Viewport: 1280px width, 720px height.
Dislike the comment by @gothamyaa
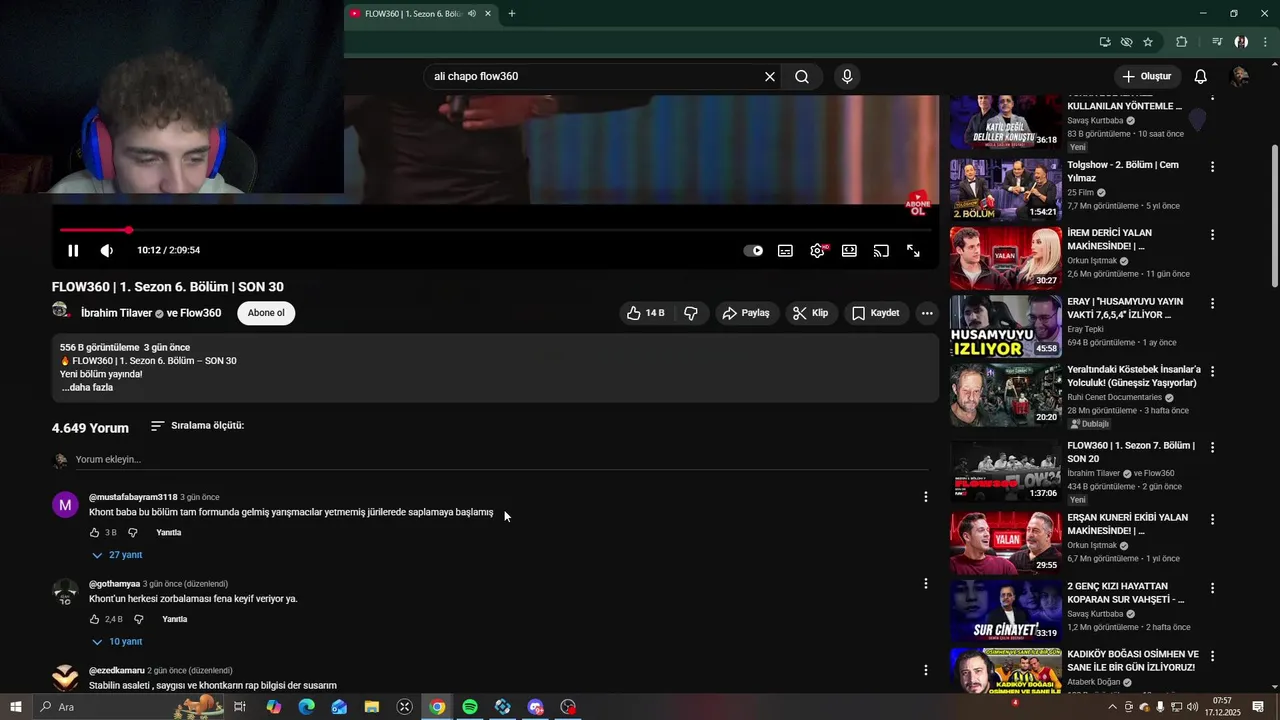coord(138,620)
